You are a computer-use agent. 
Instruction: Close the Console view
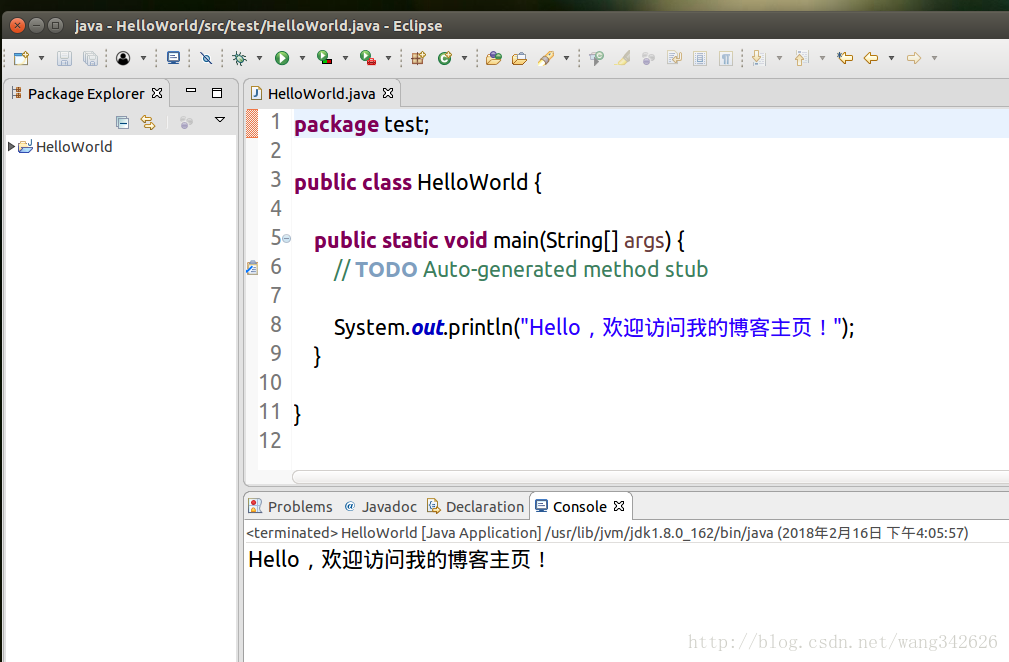pos(619,506)
